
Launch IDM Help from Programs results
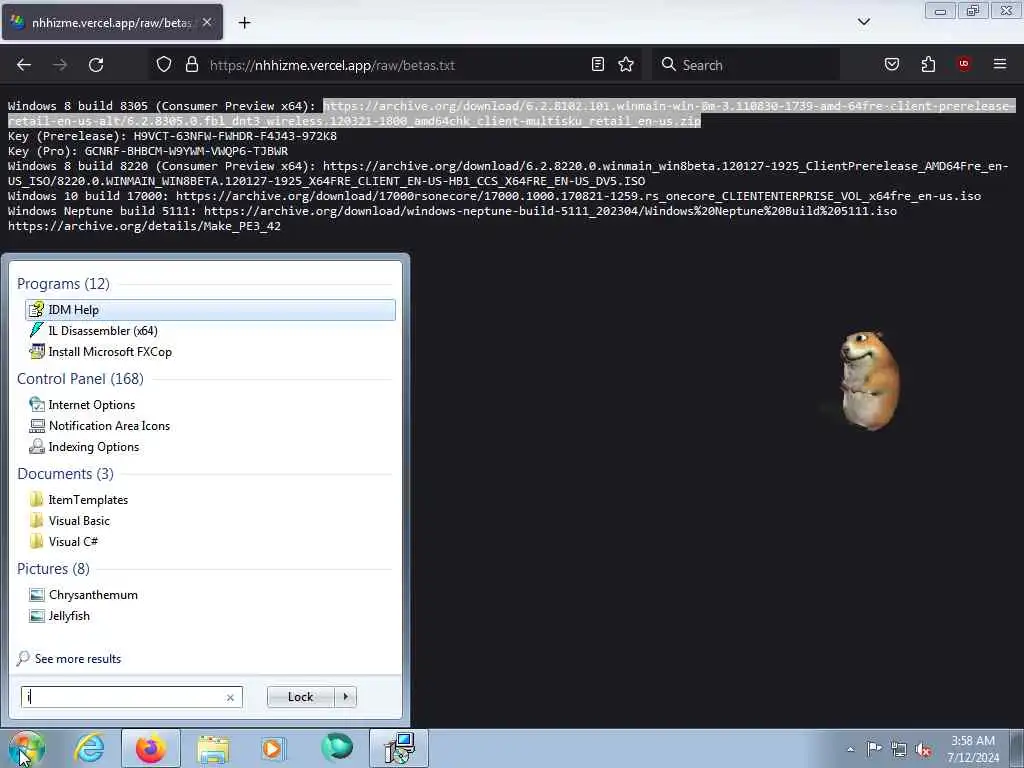click(x=210, y=310)
